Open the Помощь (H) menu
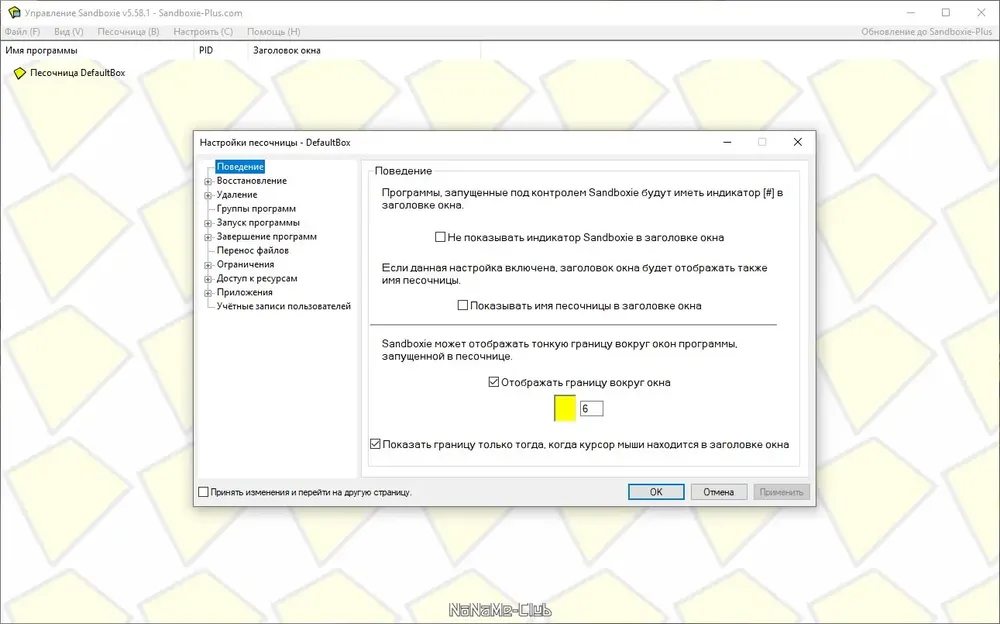Image resolution: width=1000 pixels, height=624 pixels. (274, 31)
